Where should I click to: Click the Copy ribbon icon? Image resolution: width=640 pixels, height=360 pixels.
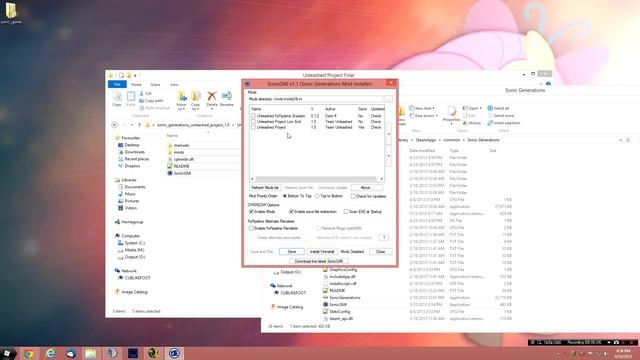click(117, 99)
